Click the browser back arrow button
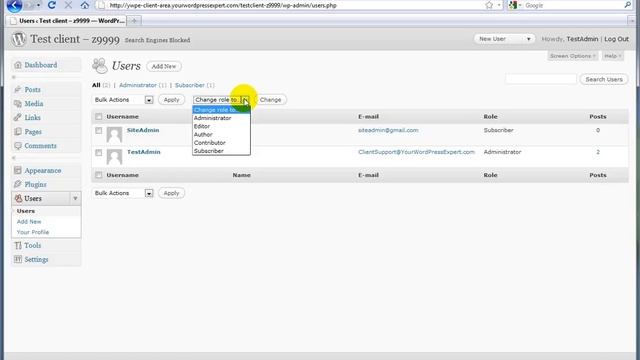The width and height of the screenshot is (640, 360). click(14, 5)
